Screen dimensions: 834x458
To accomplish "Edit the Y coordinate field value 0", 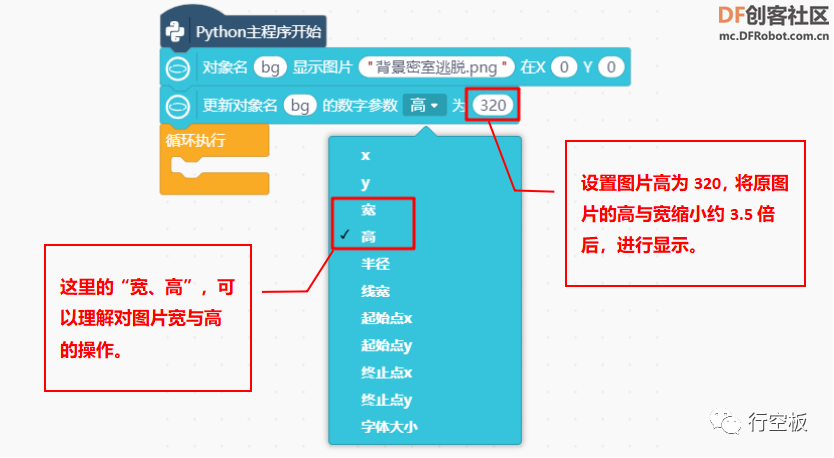I will [611, 67].
